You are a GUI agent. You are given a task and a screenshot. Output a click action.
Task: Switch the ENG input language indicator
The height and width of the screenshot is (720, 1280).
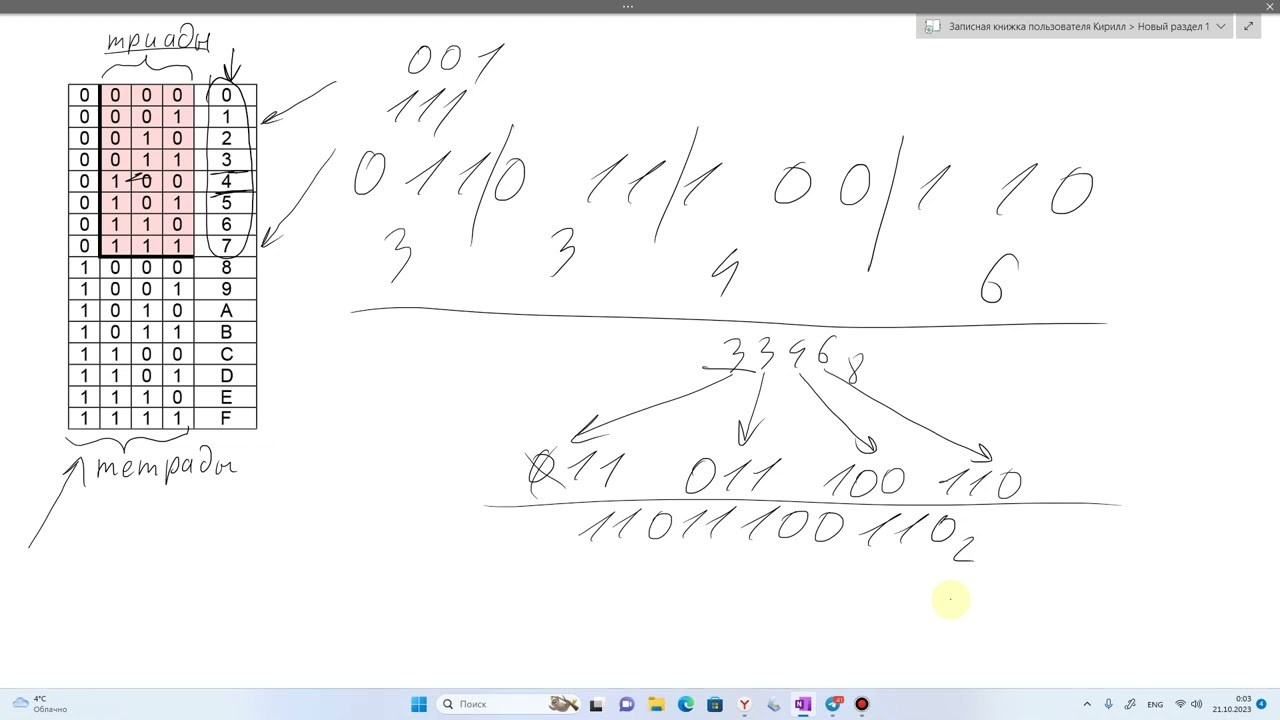(1155, 704)
